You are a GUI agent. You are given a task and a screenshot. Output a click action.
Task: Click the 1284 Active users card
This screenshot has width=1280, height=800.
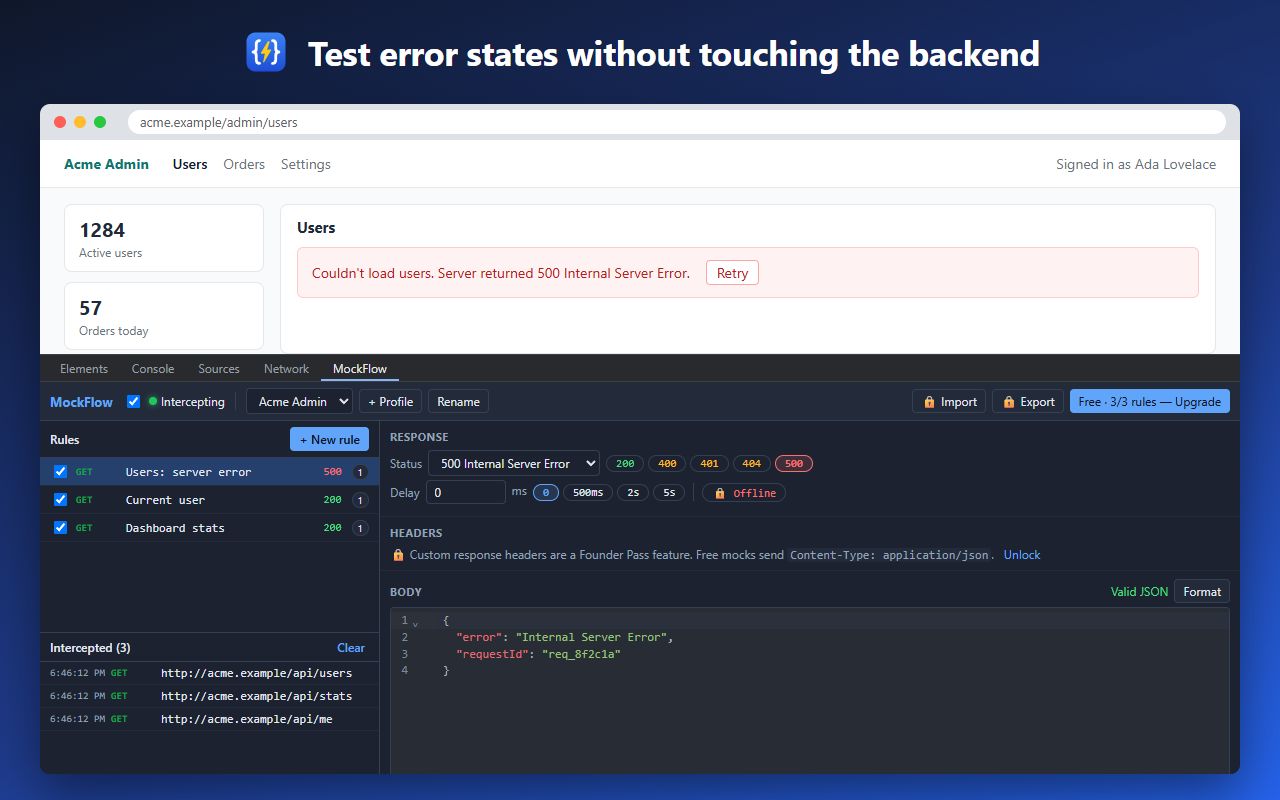pos(164,238)
